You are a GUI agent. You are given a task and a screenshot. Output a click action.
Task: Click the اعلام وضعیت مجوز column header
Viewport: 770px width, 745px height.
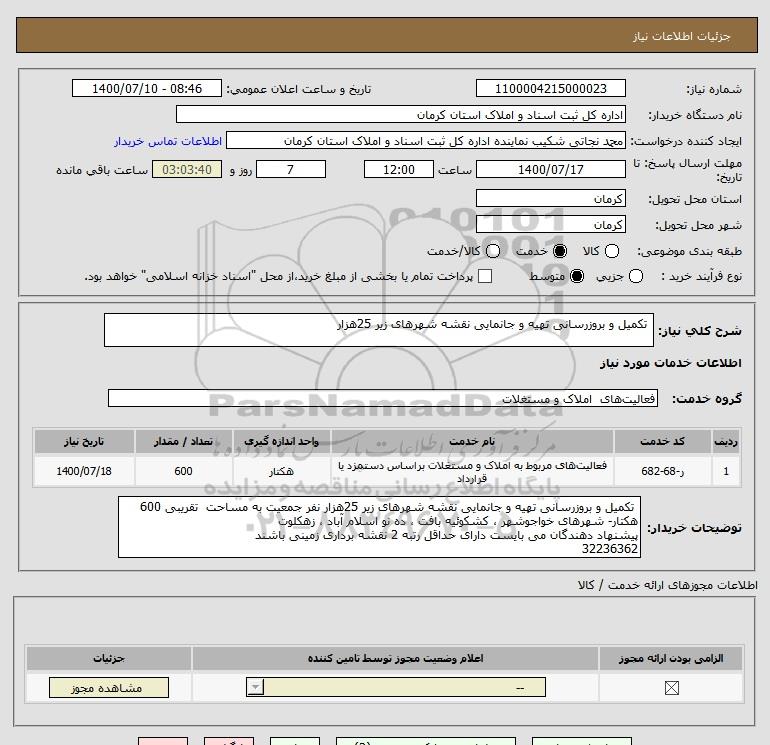point(395,658)
